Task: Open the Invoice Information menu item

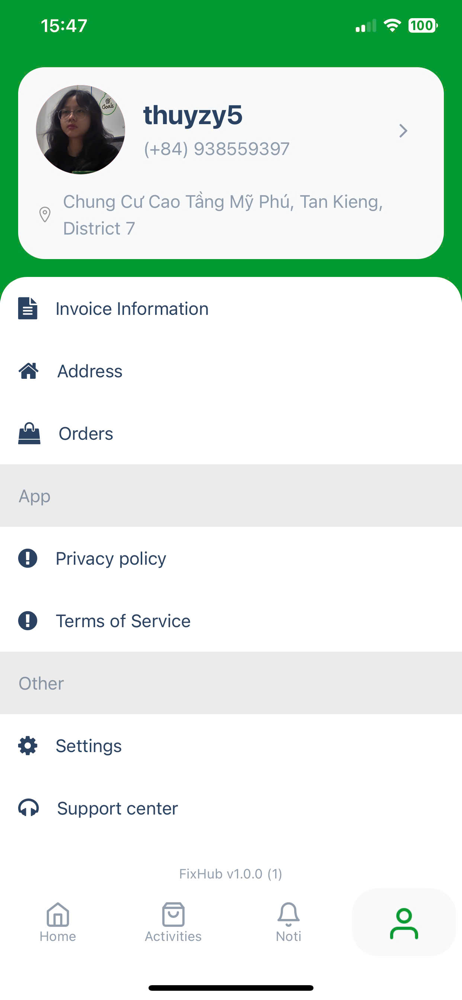Action: [231, 309]
